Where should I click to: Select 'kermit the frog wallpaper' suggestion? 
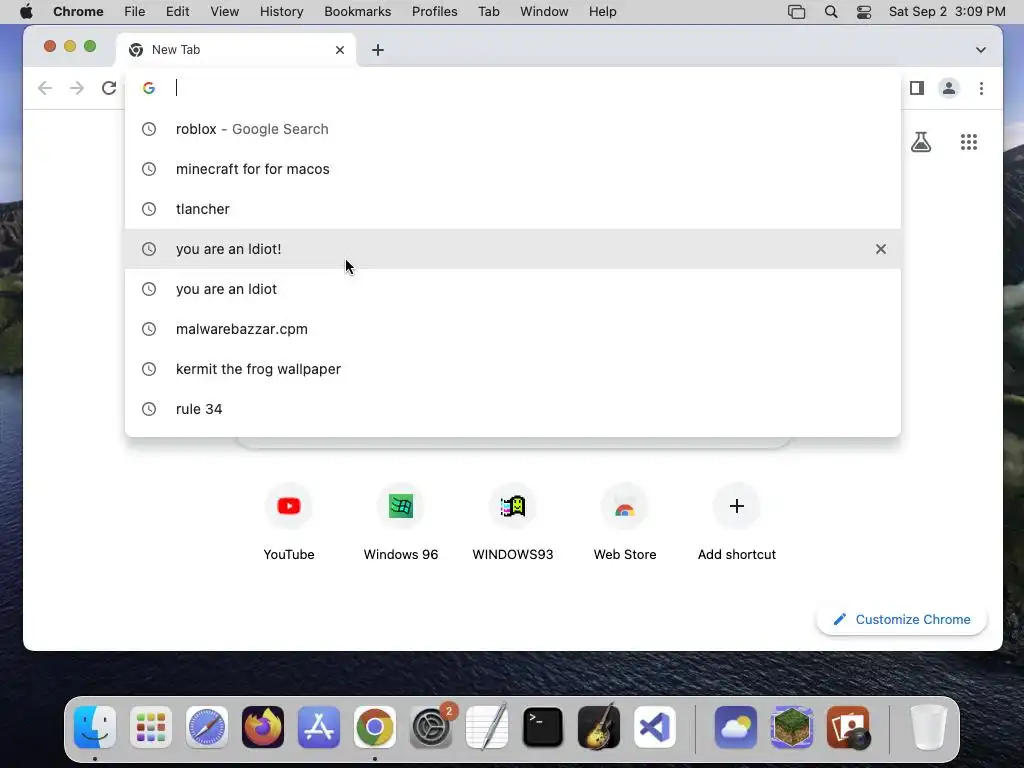point(513,368)
